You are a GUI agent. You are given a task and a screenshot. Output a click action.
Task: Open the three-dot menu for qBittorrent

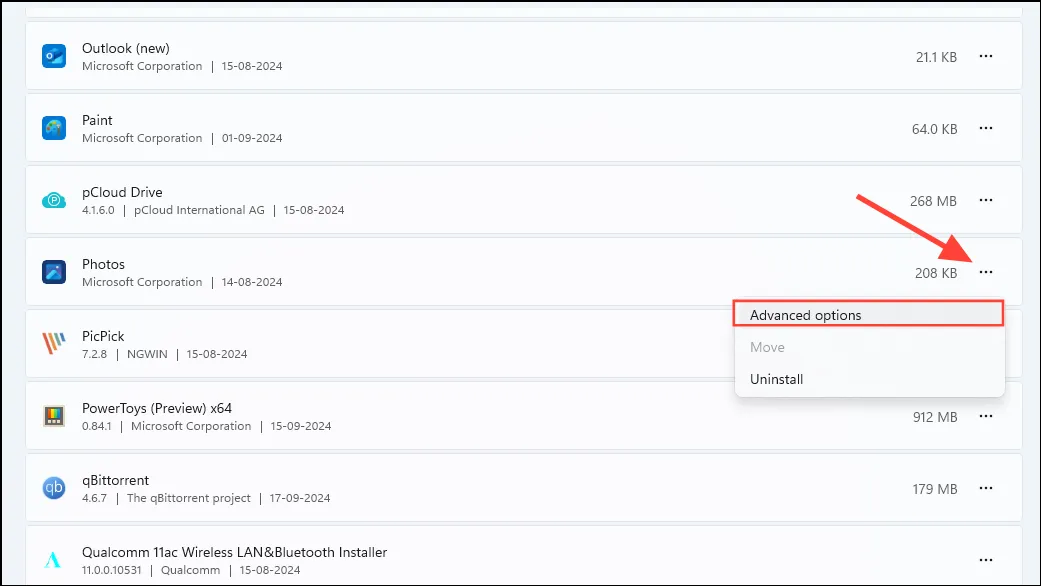pos(986,488)
